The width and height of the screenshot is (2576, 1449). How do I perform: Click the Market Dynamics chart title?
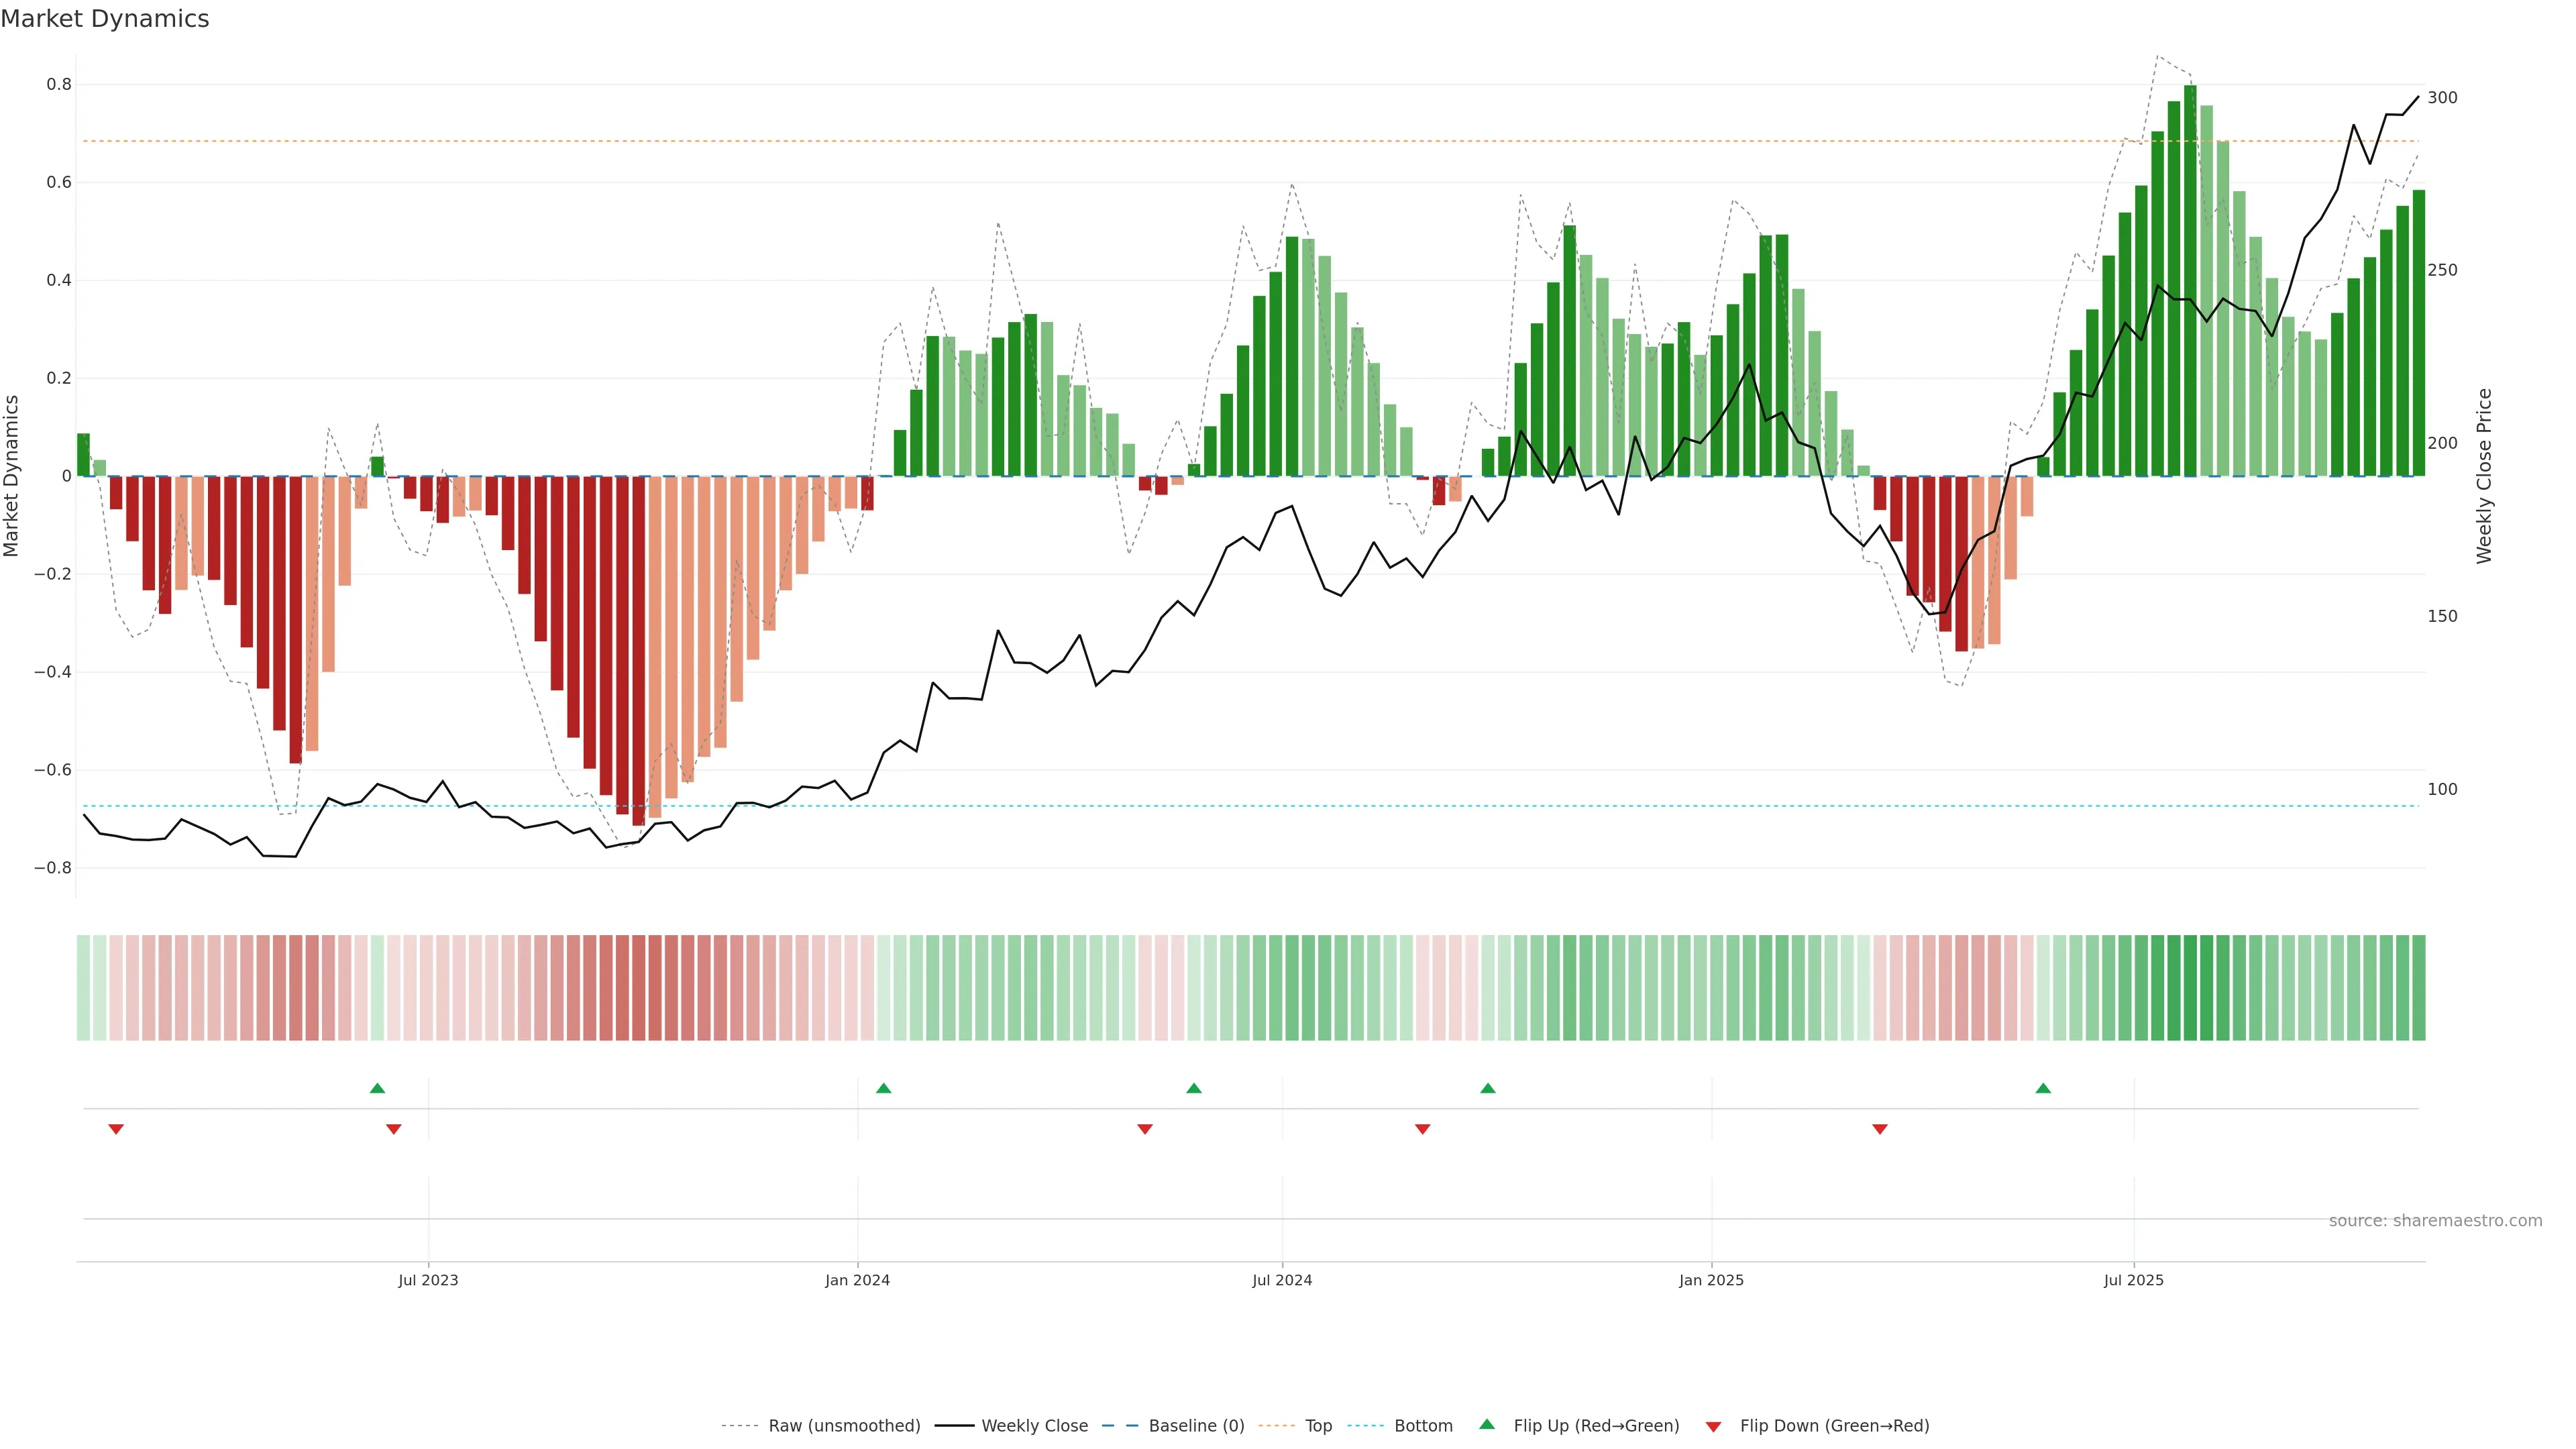pyautogui.click(x=105, y=19)
